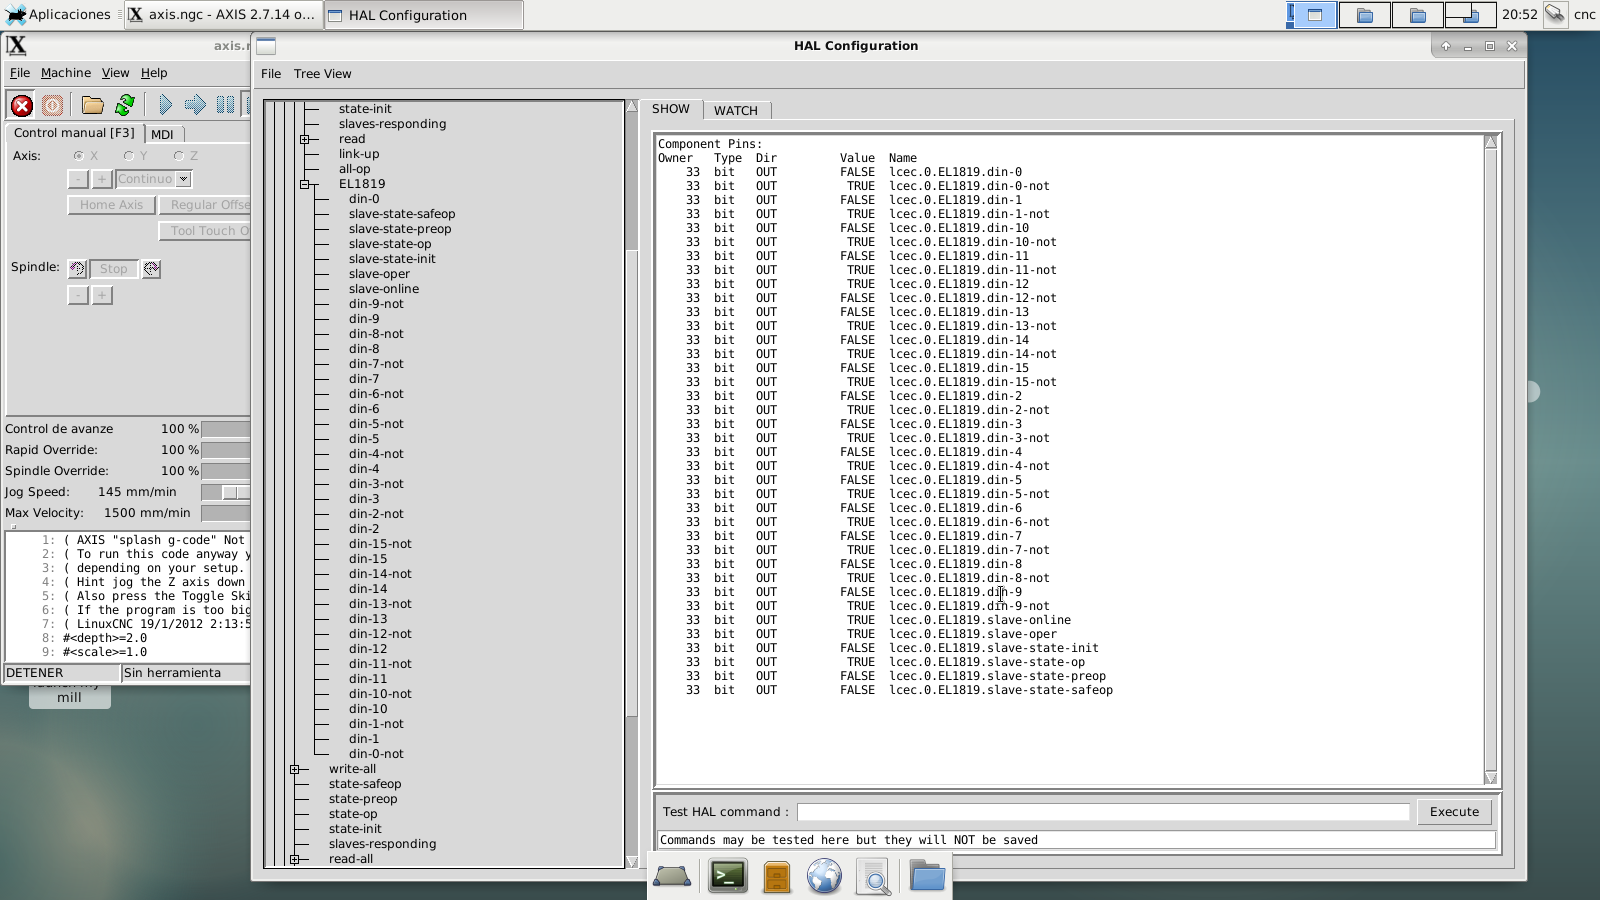Image resolution: width=1600 pixels, height=900 pixels.
Task: Open a G-code file with the folder icon
Action: point(93,105)
